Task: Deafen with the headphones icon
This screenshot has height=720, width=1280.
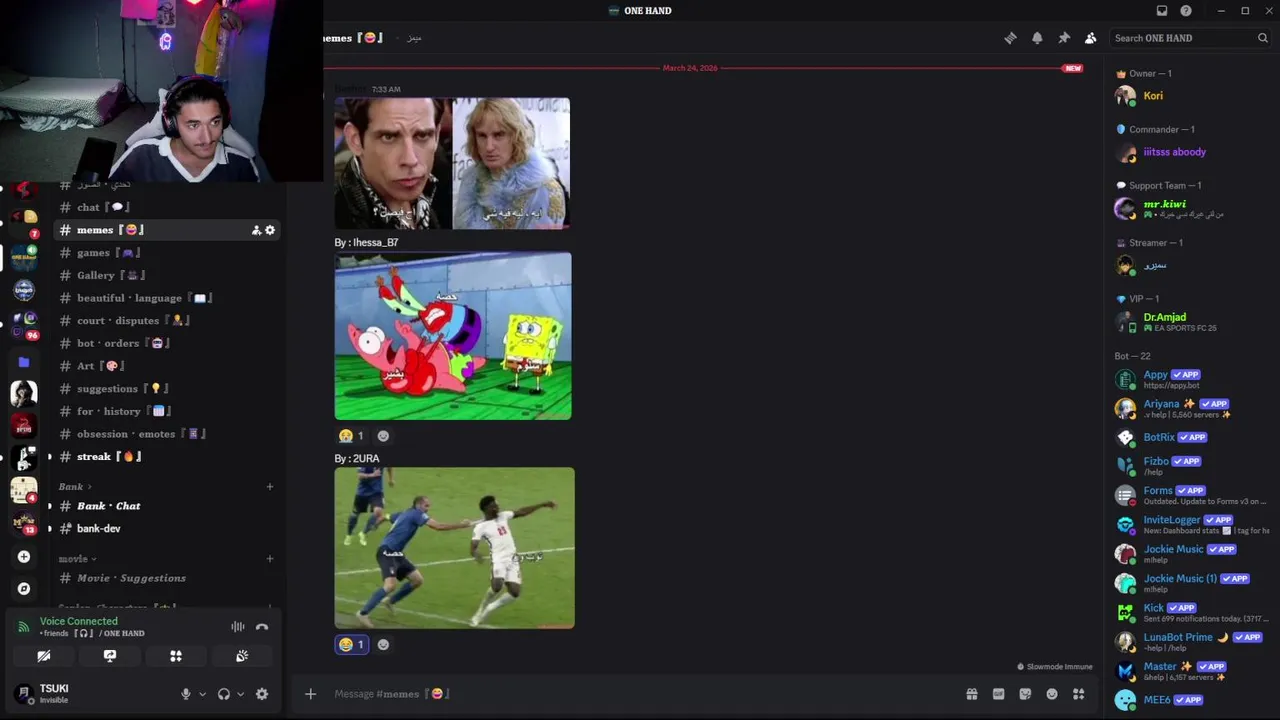Action: 224,694
